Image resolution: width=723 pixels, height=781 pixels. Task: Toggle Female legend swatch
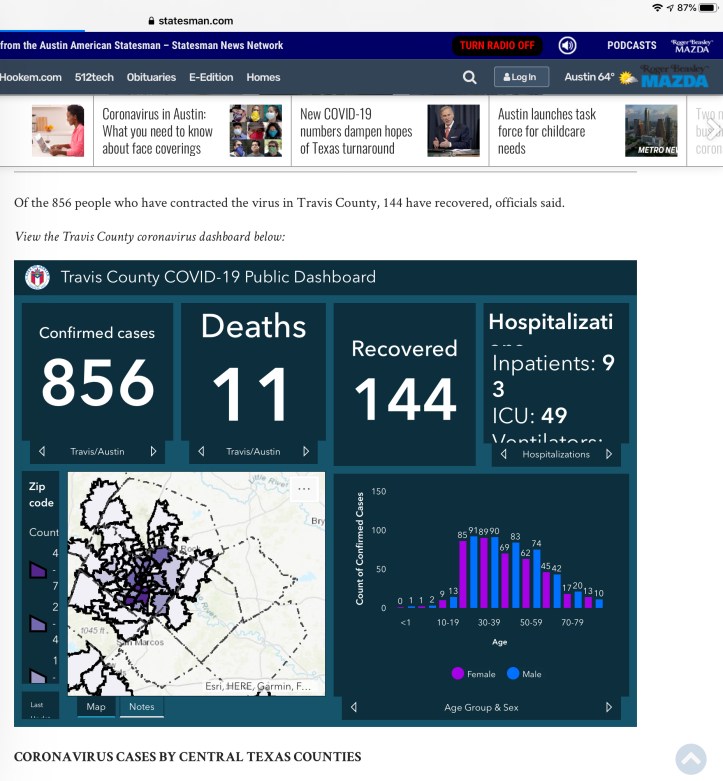pos(458,673)
